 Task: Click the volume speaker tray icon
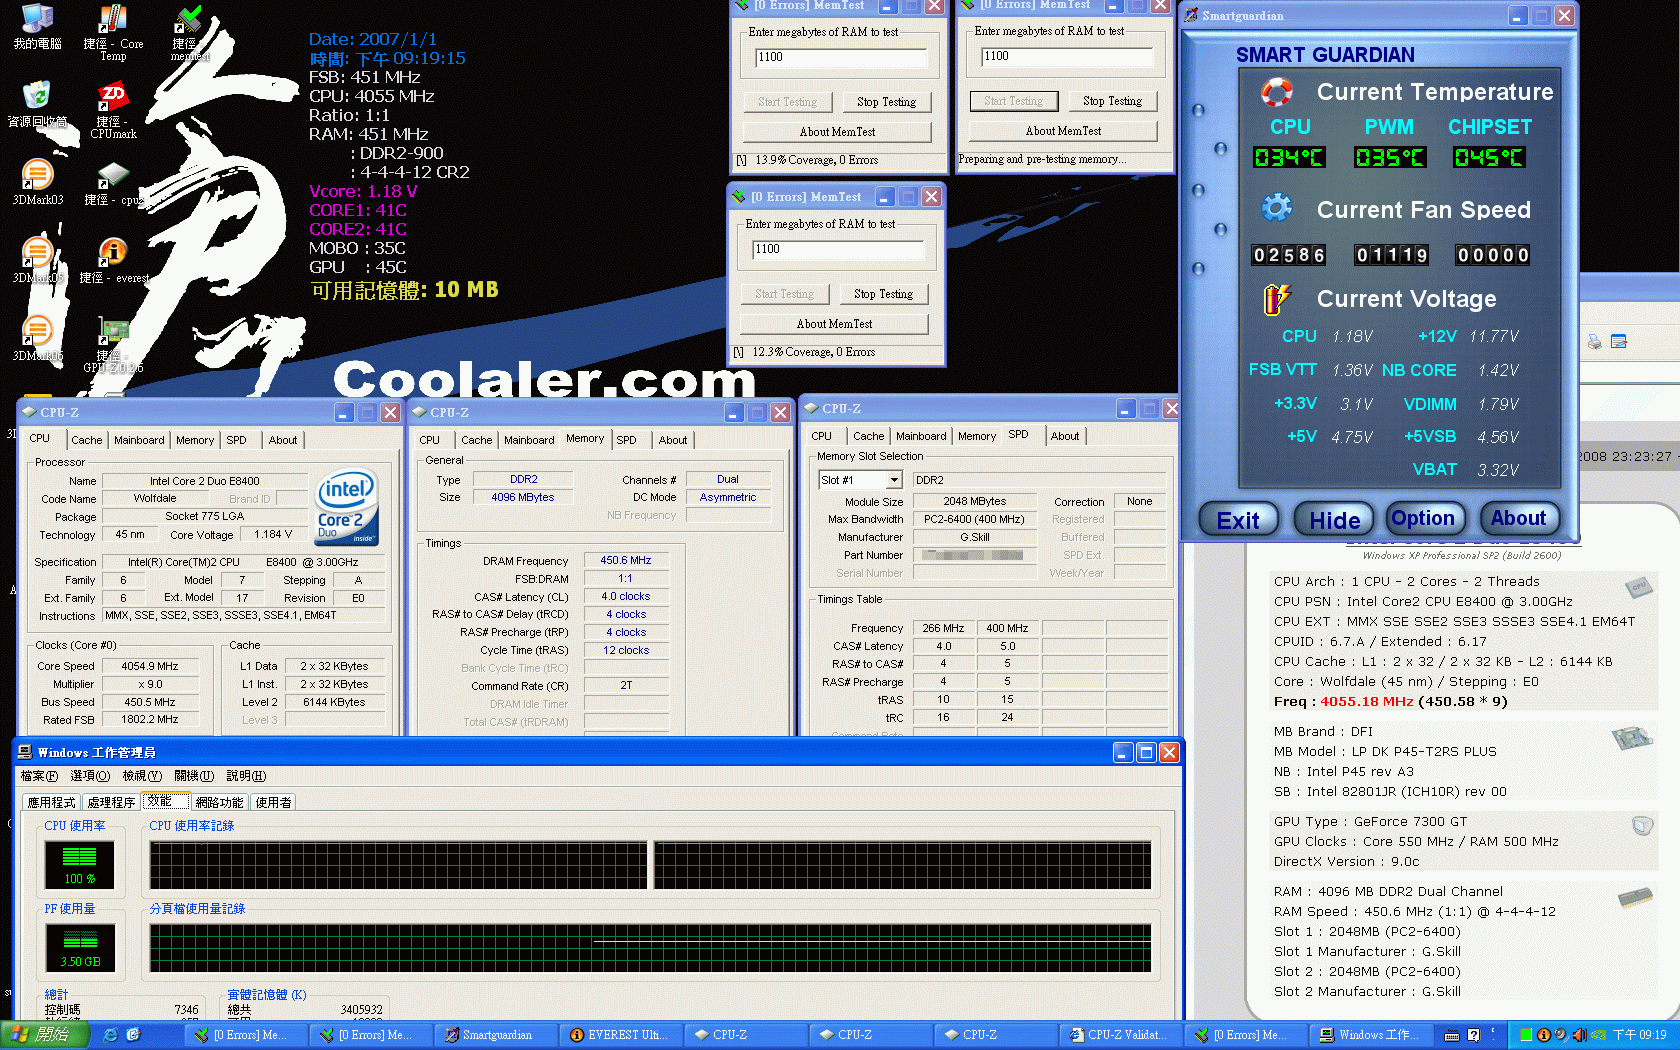(1579, 1035)
